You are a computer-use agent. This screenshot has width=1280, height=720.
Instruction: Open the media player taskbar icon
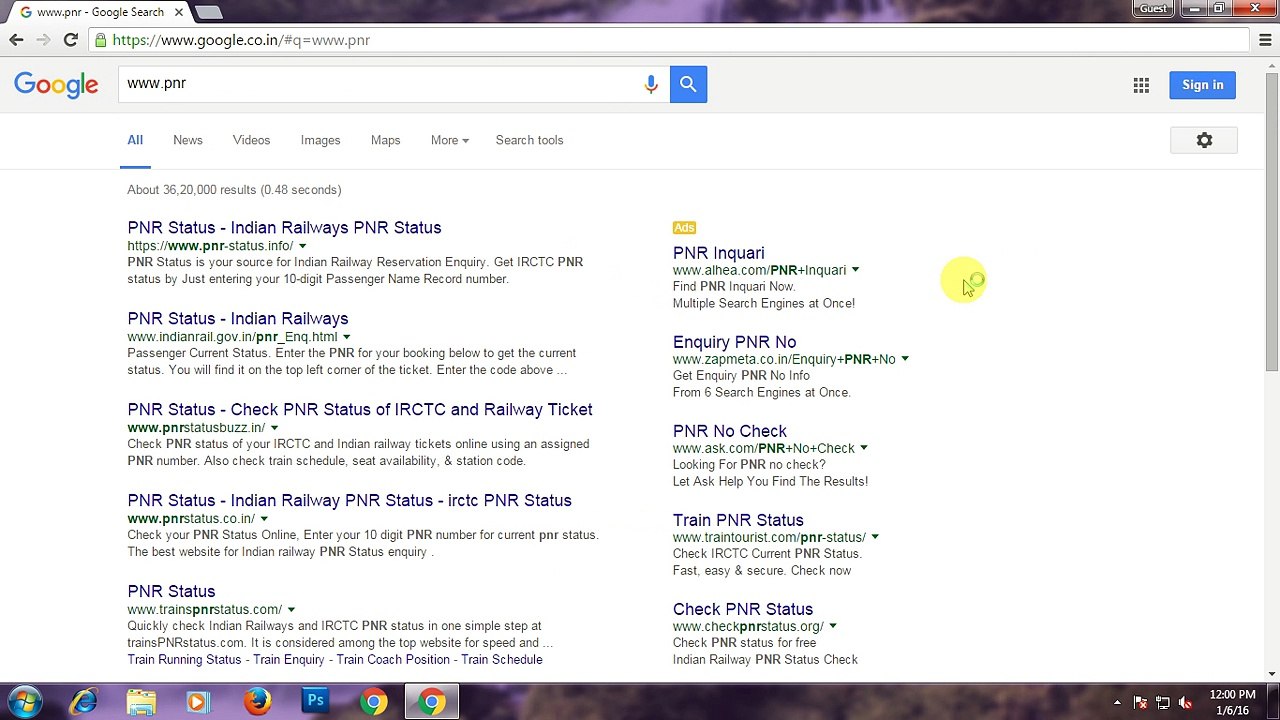click(x=197, y=702)
